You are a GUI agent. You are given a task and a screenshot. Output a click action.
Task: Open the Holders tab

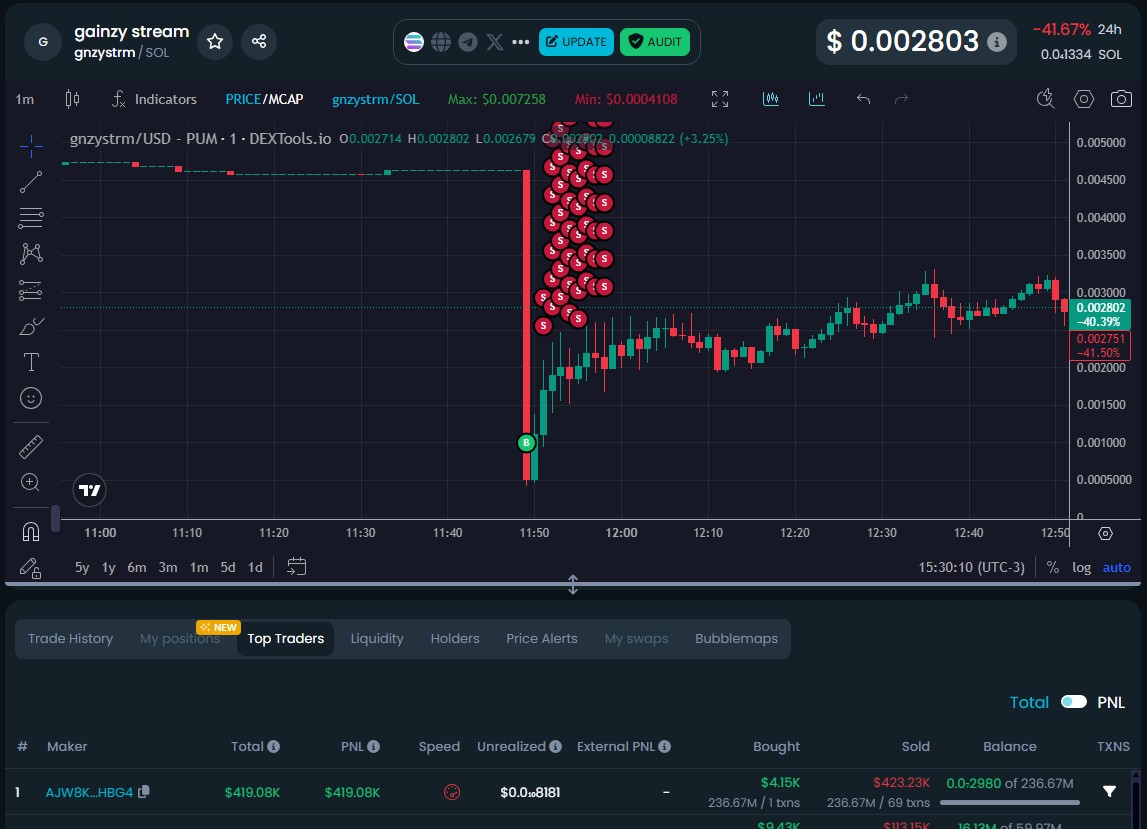tap(455, 639)
